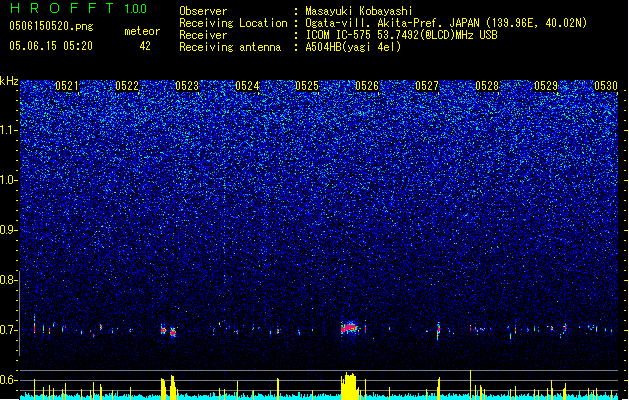Click the 0525 time marker
This screenshot has width=629, height=400.
[307, 86]
